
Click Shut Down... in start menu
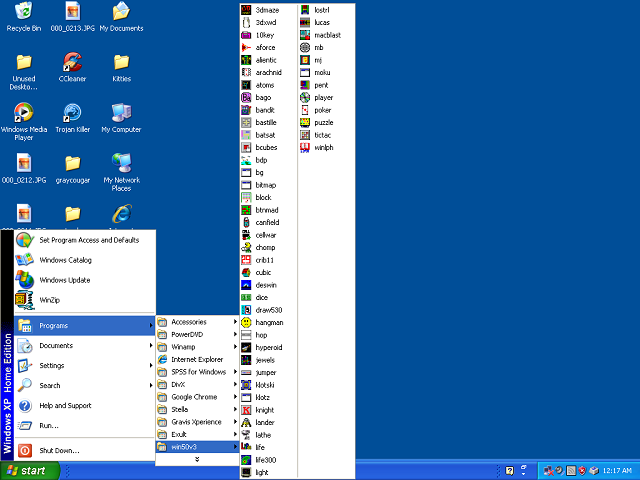click(84, 451)
